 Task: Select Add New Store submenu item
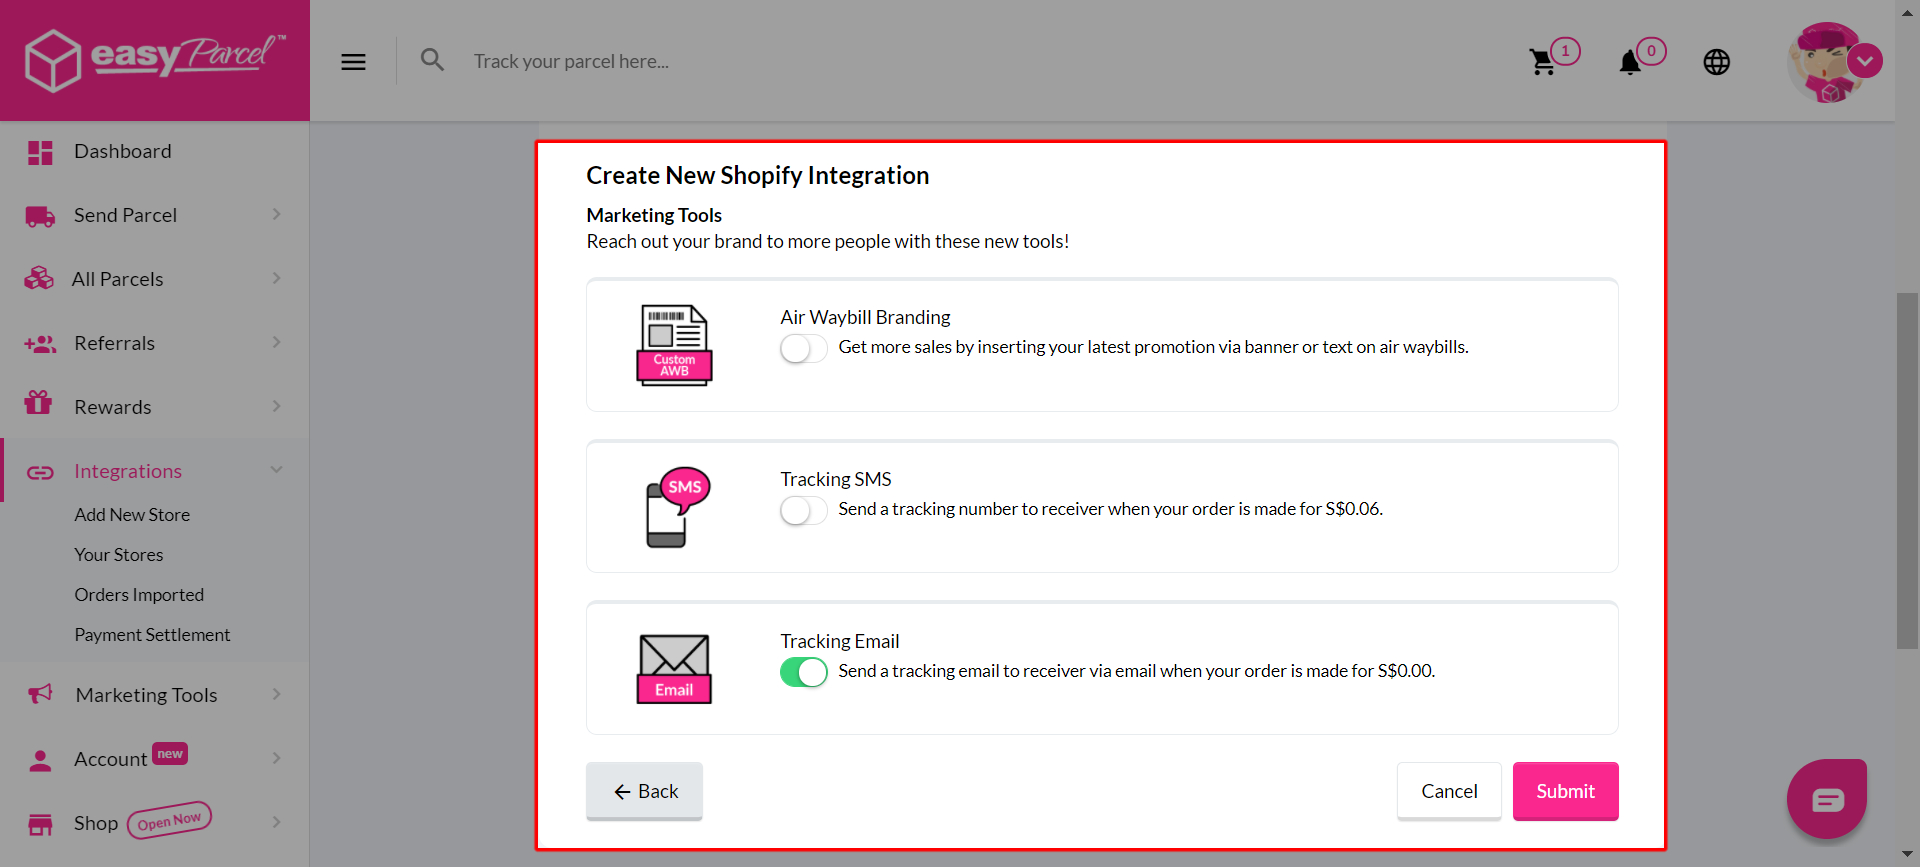tap(132, 515)
